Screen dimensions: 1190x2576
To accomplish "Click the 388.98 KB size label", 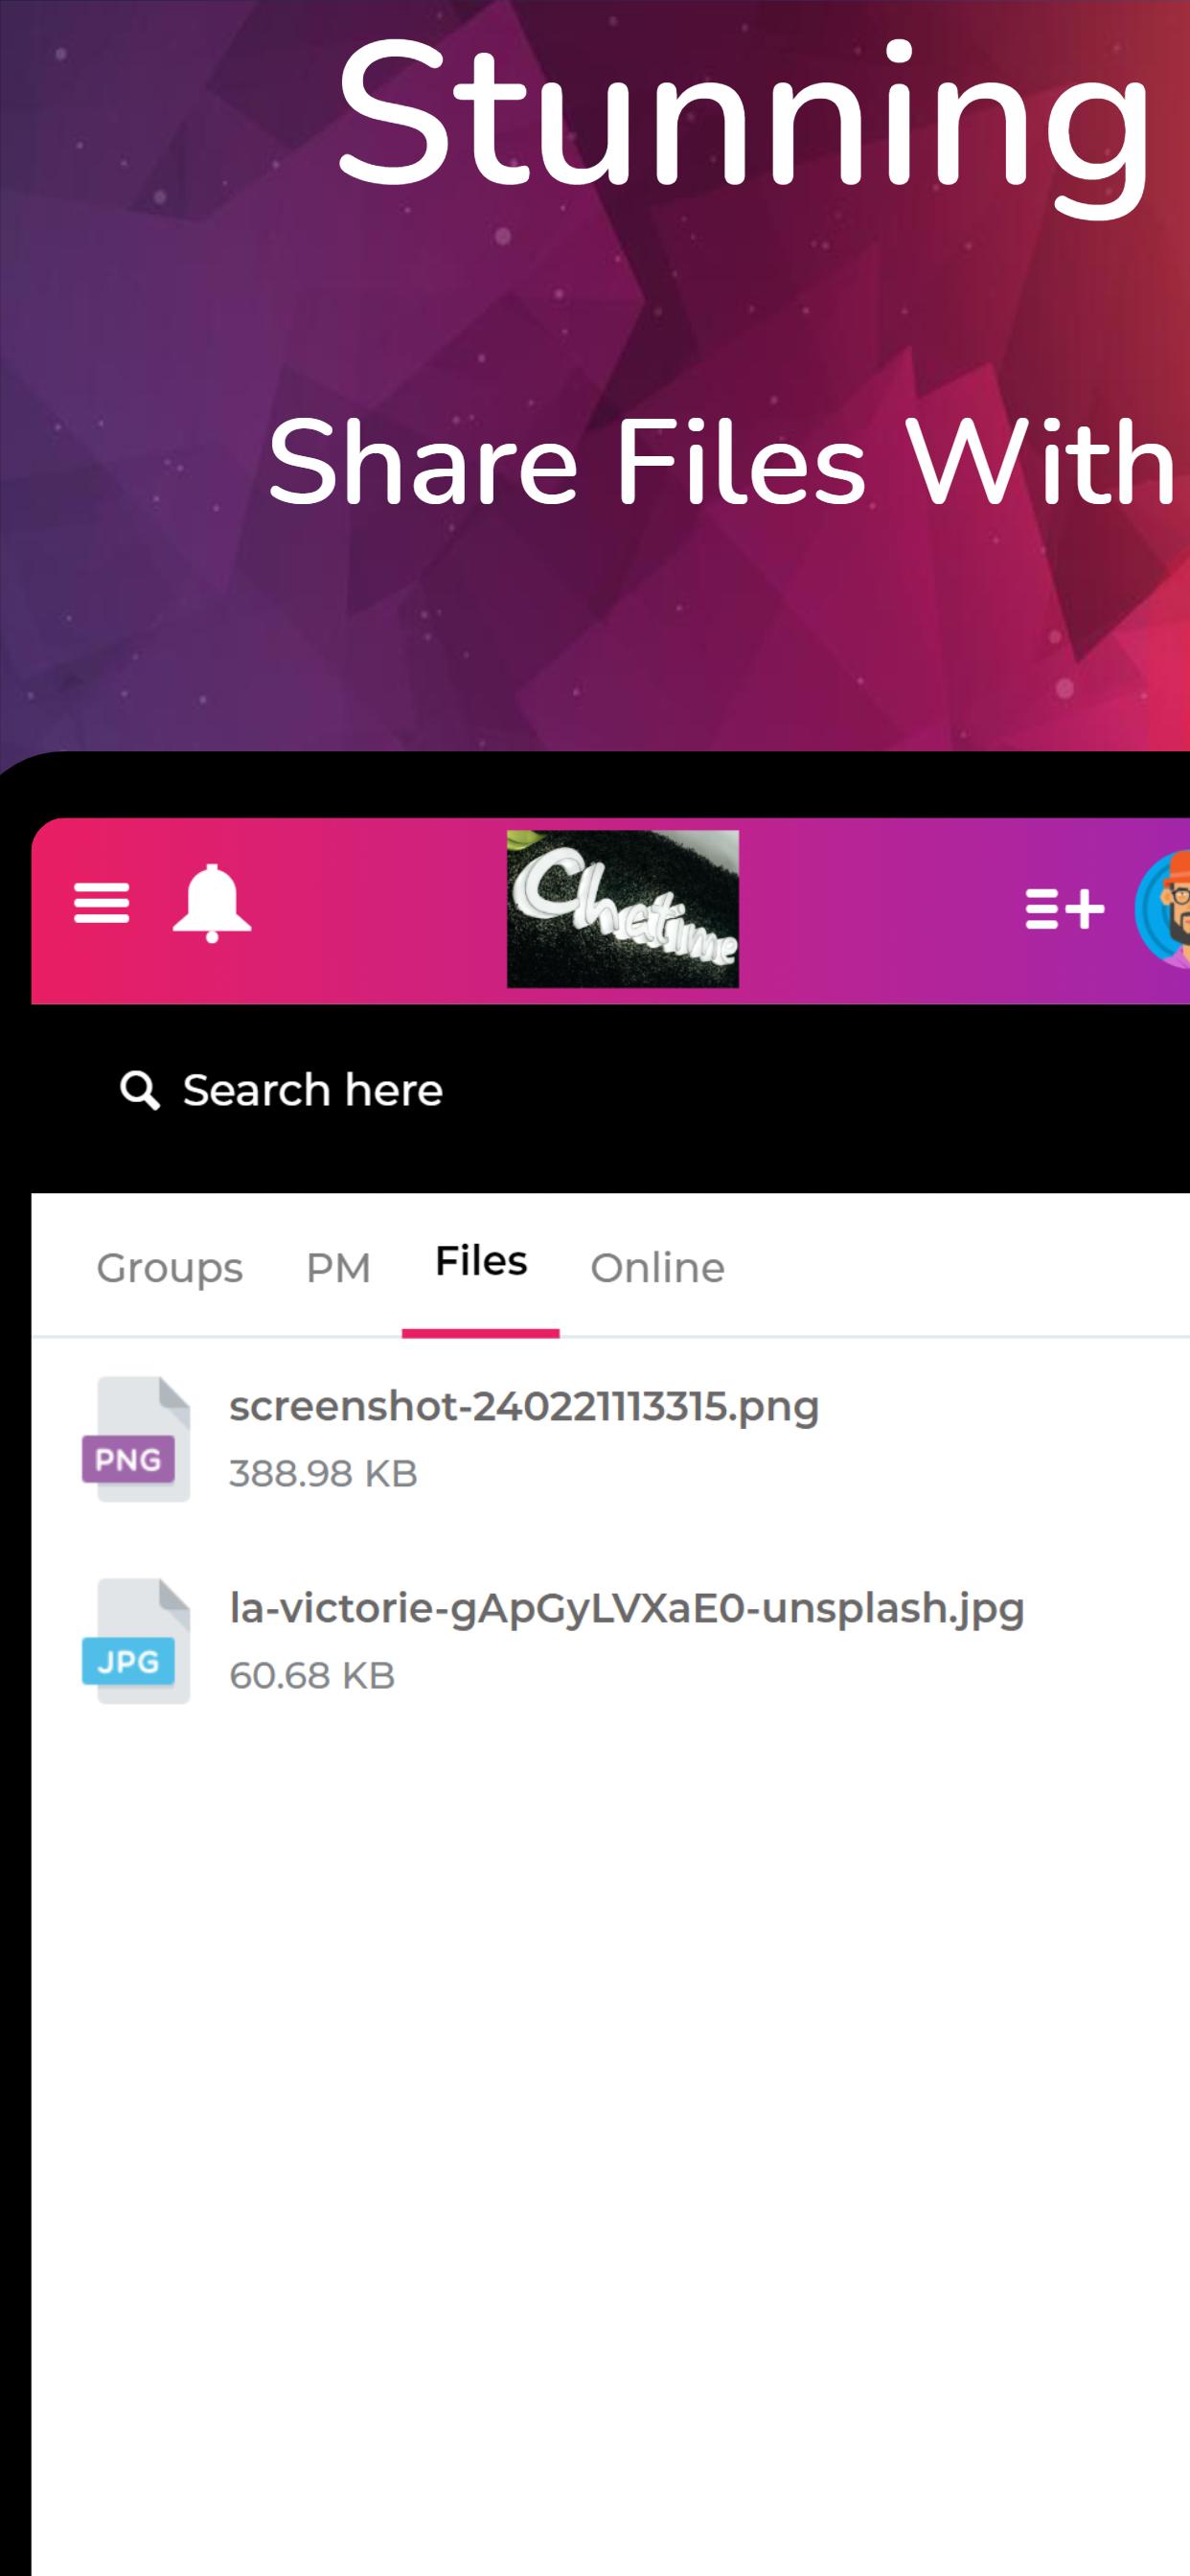I will pyautogui.click(x=323, y=1474).
